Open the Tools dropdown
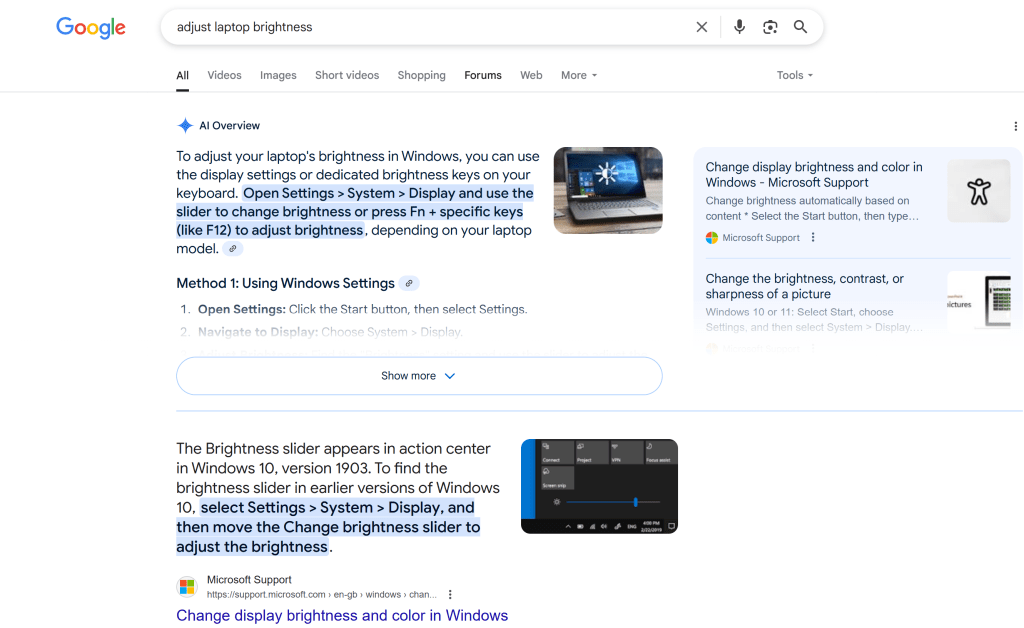 point(795,75)
